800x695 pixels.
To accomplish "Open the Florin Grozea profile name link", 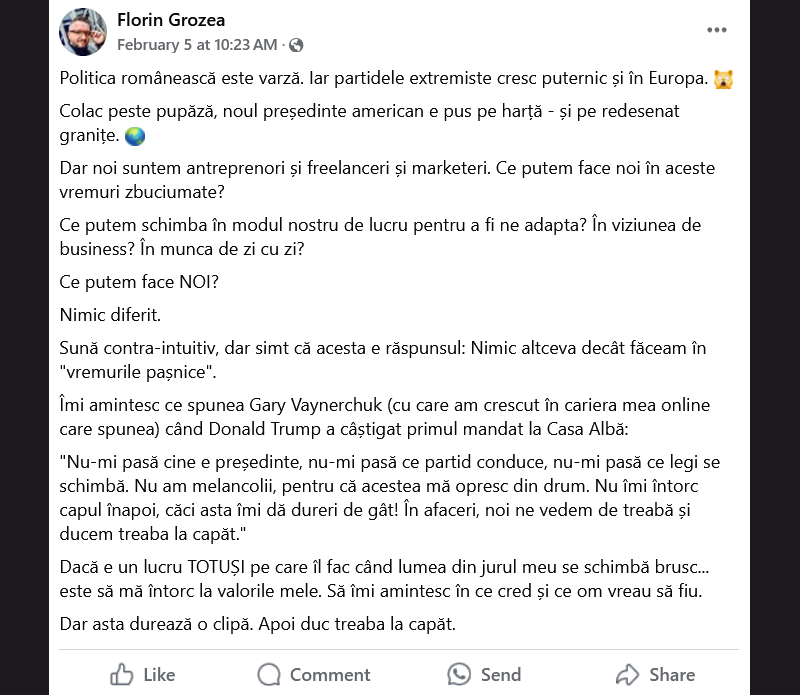I will 172,19.
